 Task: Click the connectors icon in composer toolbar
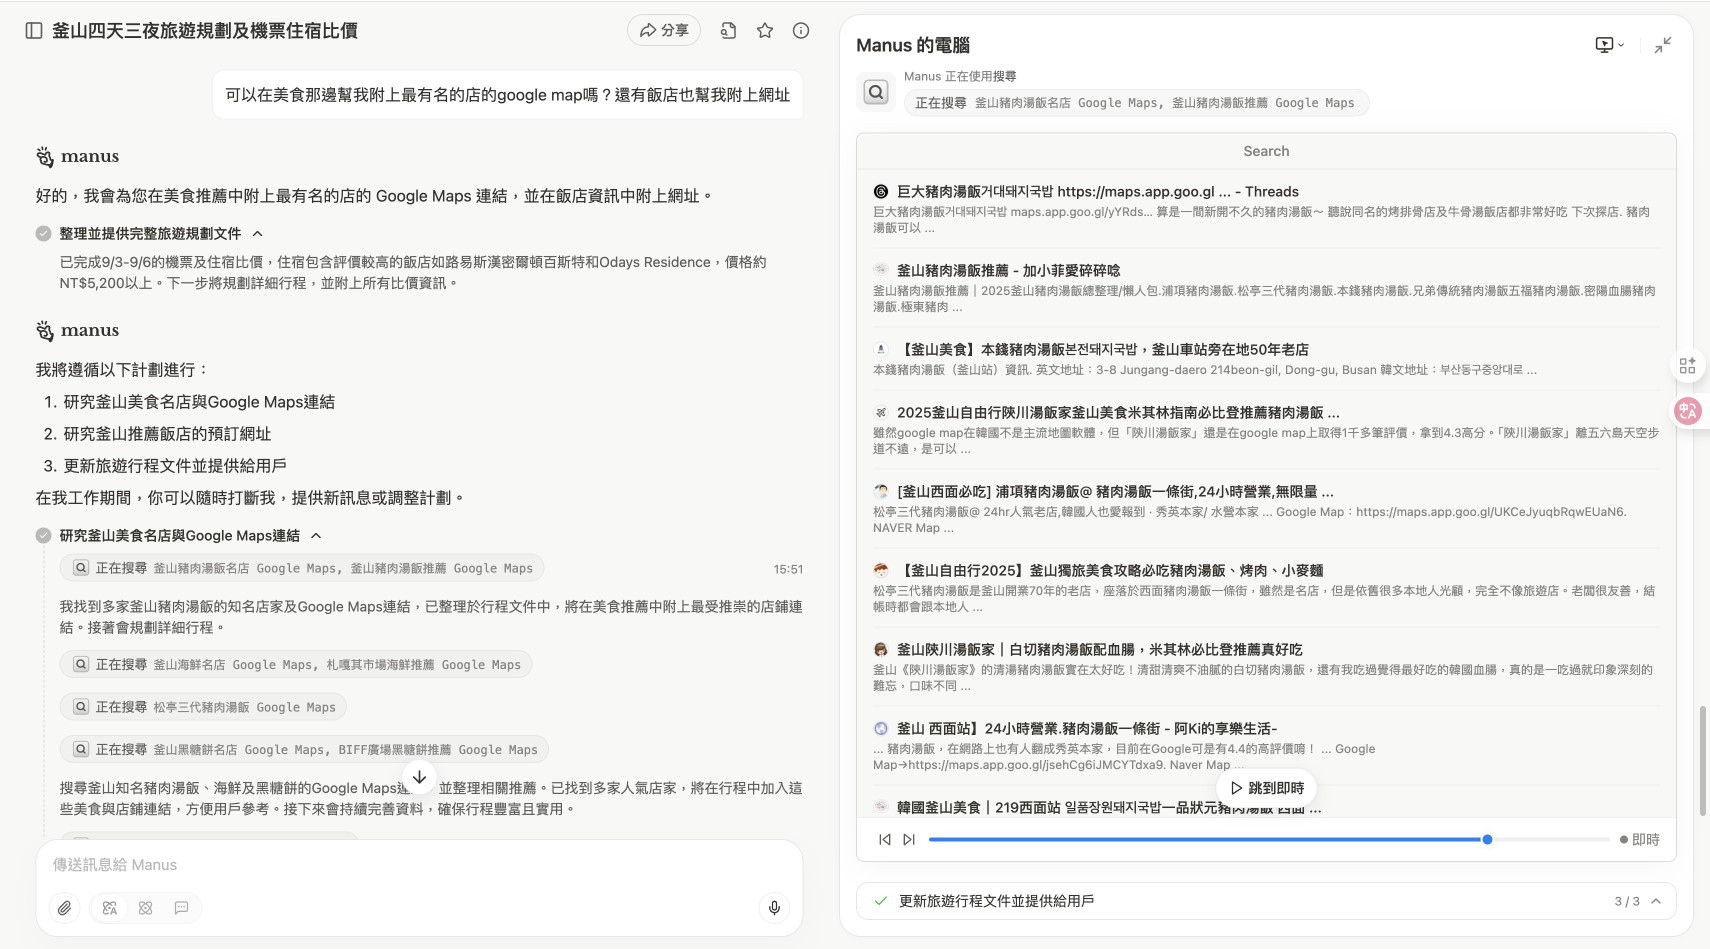(x=146, y=908)
